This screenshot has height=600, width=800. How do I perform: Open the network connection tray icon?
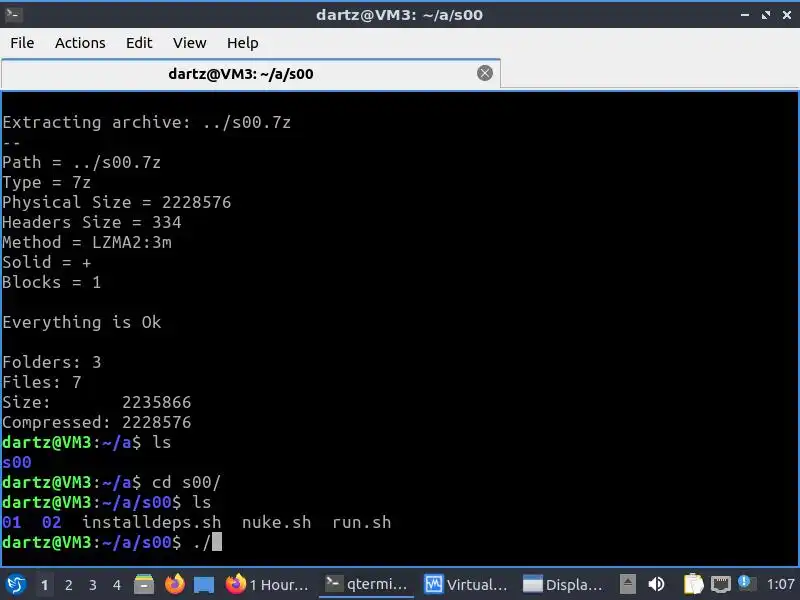point(720,584)
